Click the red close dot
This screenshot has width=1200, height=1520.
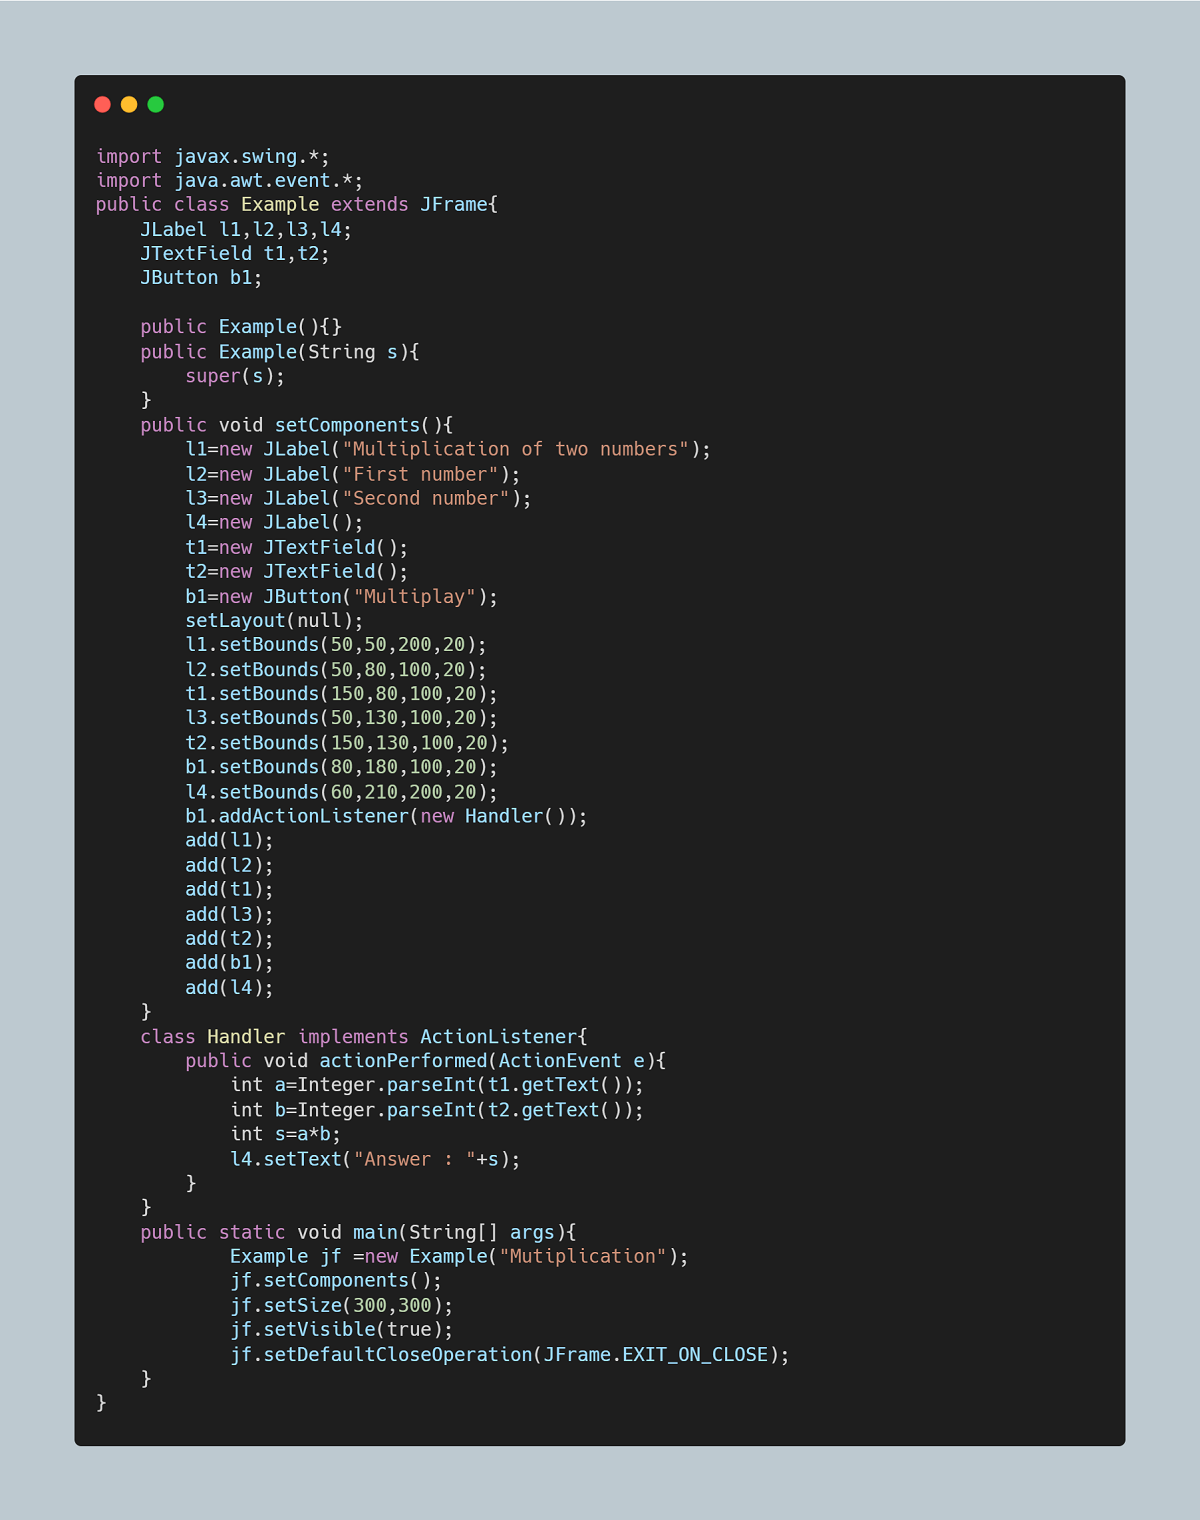pyautogui.click(x=102, y=104)
